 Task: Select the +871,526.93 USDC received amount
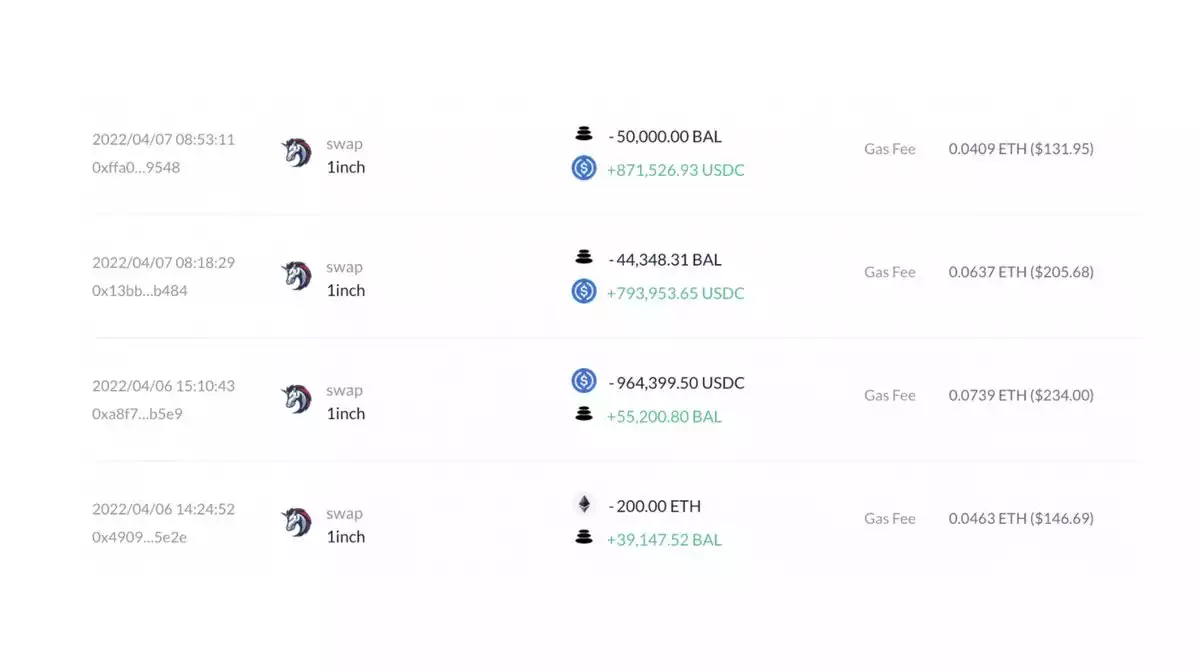[676, 170]
